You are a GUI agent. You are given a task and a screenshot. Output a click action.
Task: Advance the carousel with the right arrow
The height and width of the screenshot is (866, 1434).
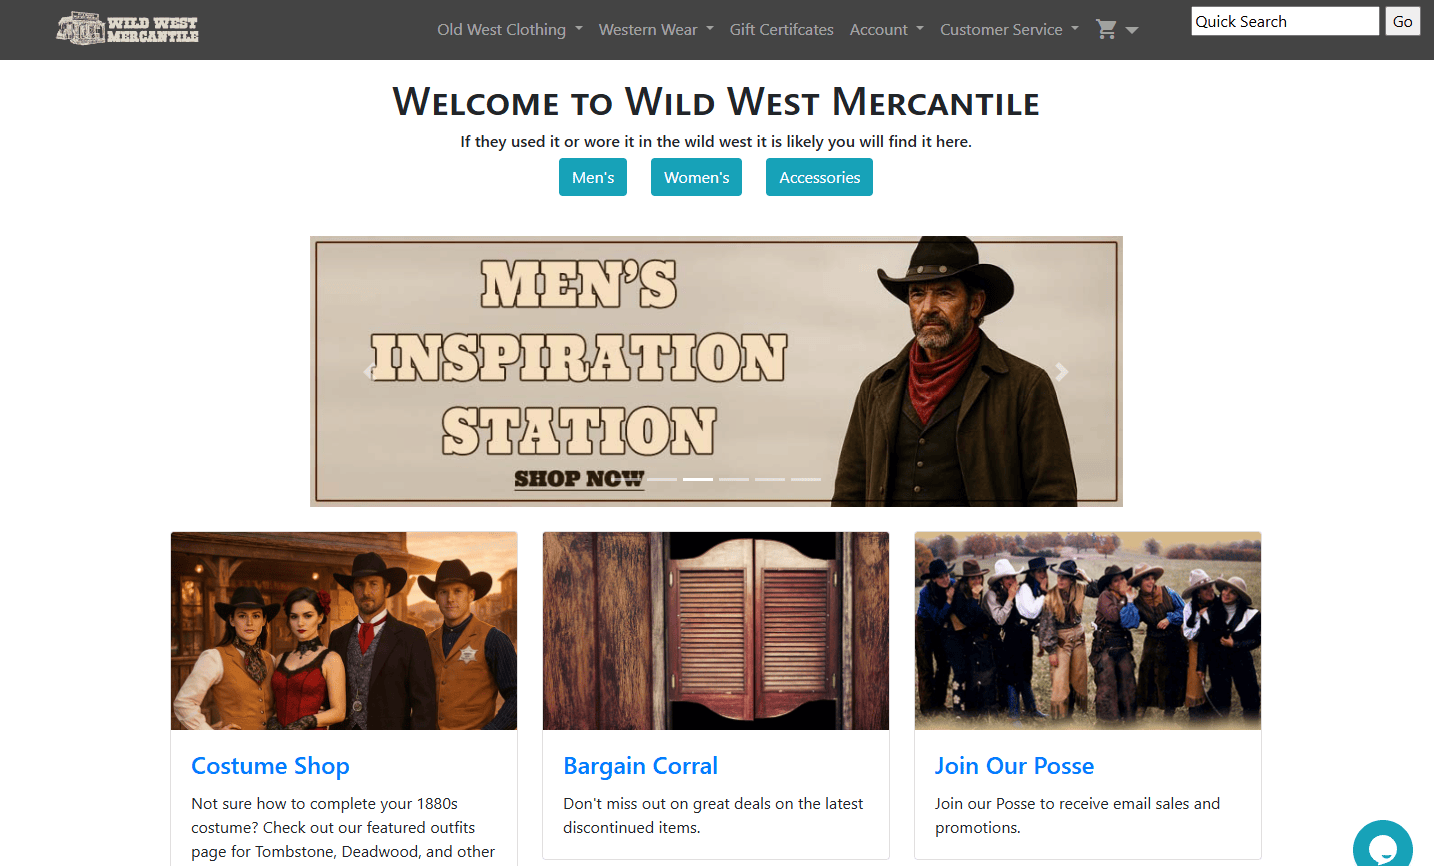point(1061,371)
